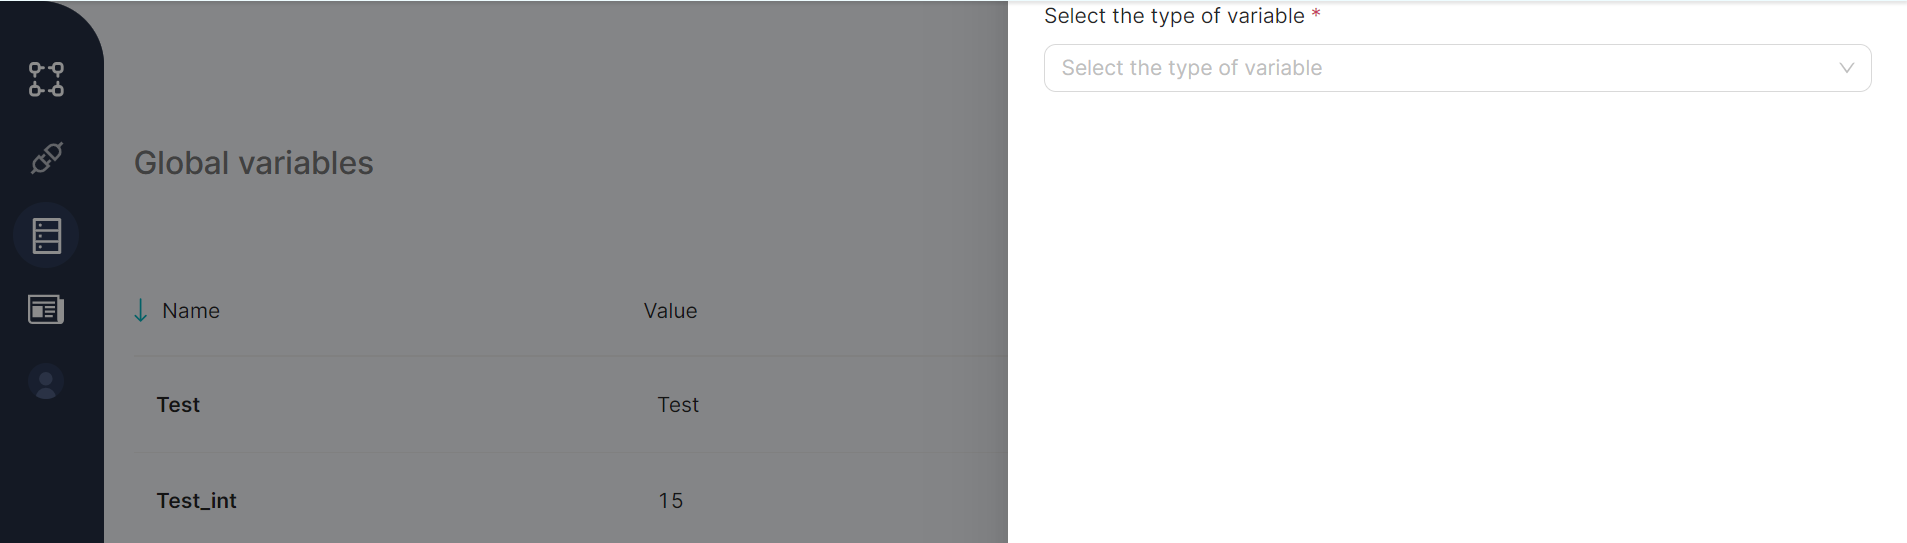Click the Global variables page heading
The width and height of the screenshot is (1907, 543).
(254, 163)
